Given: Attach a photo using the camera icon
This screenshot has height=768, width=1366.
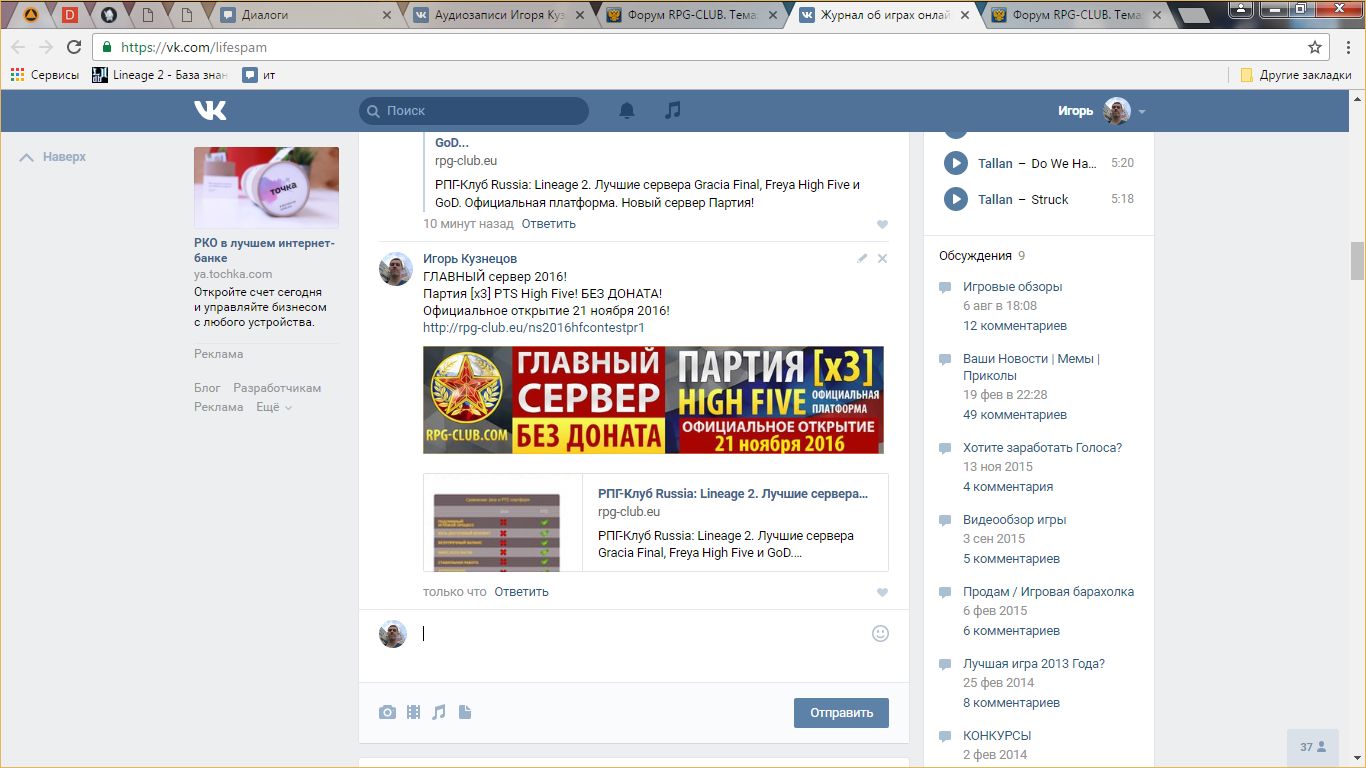Looking at the screenshot, I should pyautogui.click(x=387, y=712).
